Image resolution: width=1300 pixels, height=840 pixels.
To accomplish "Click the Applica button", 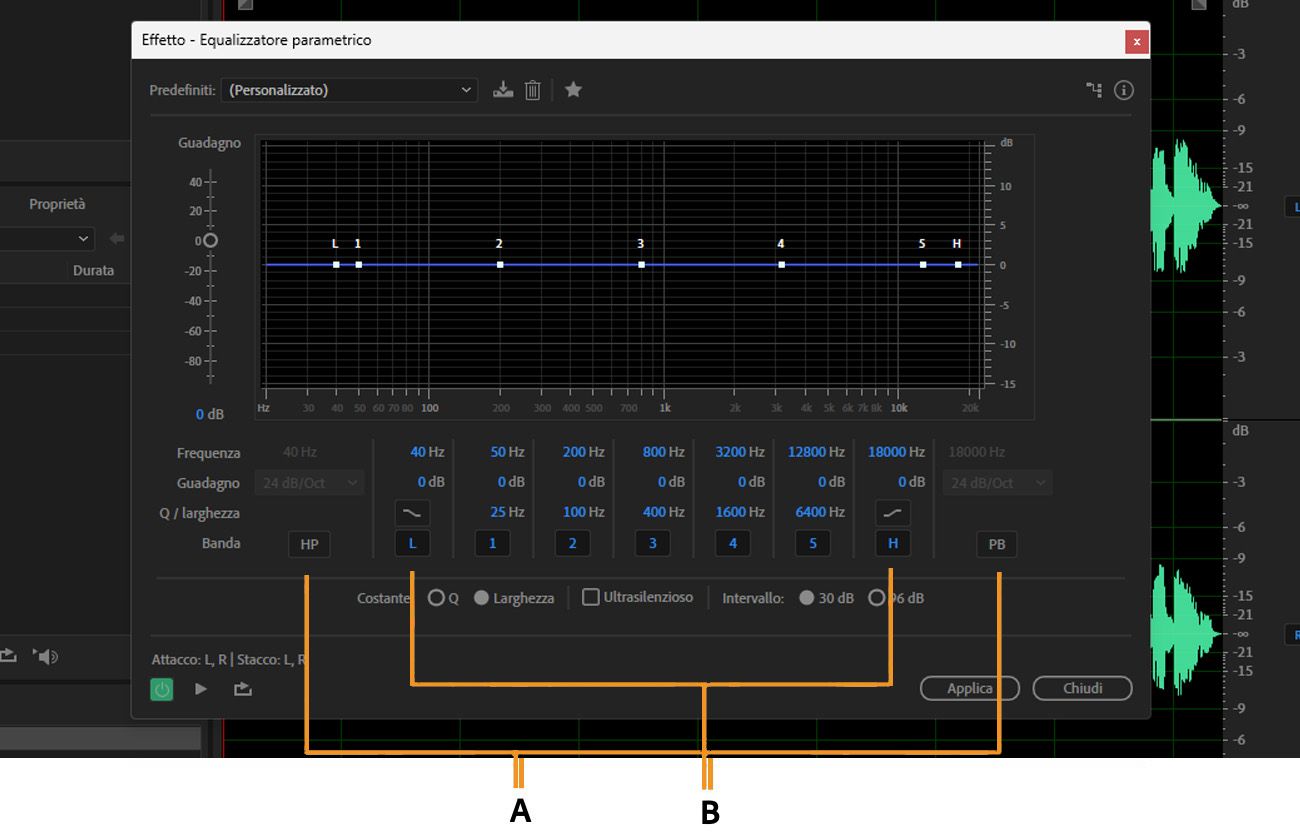I will click(968, 688).
